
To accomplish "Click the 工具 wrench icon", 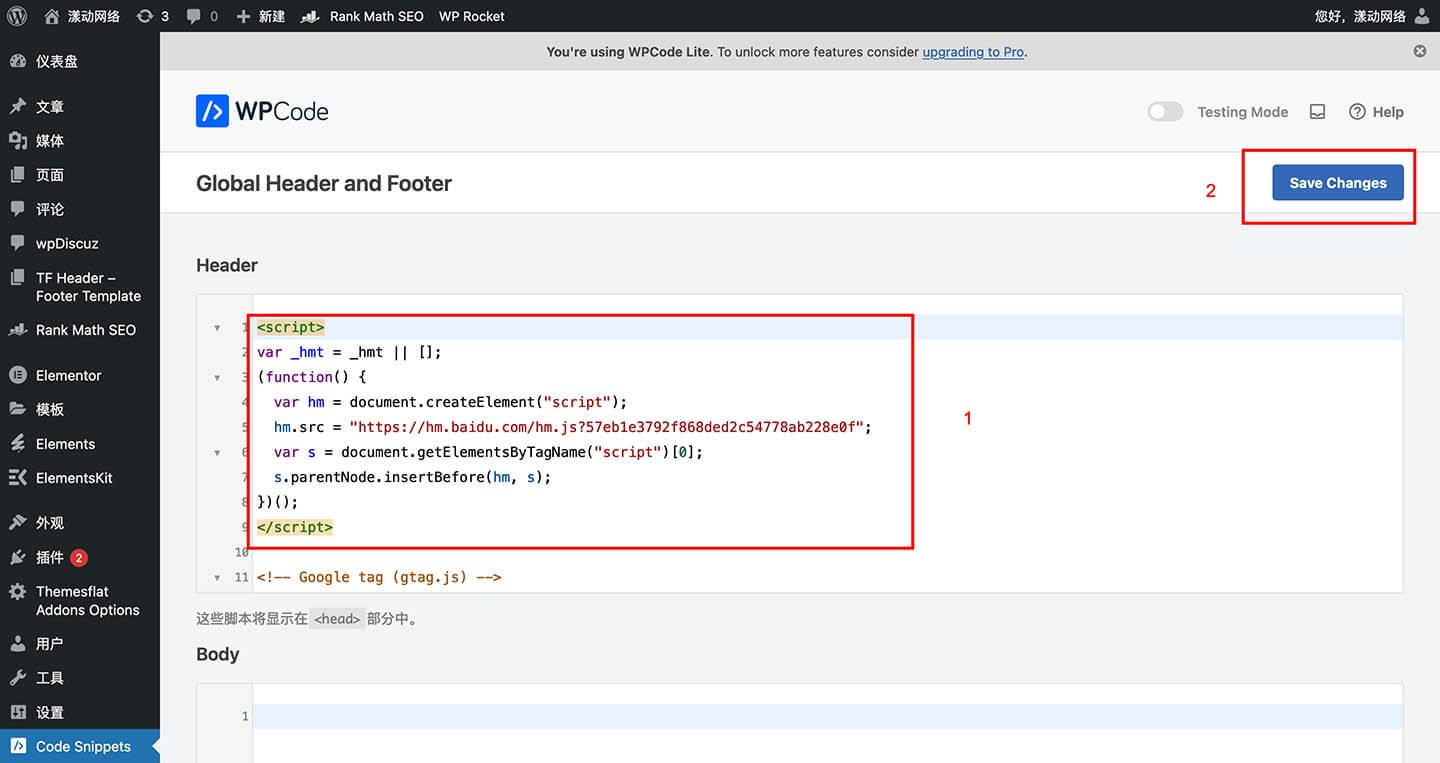I will coord(18,678).
